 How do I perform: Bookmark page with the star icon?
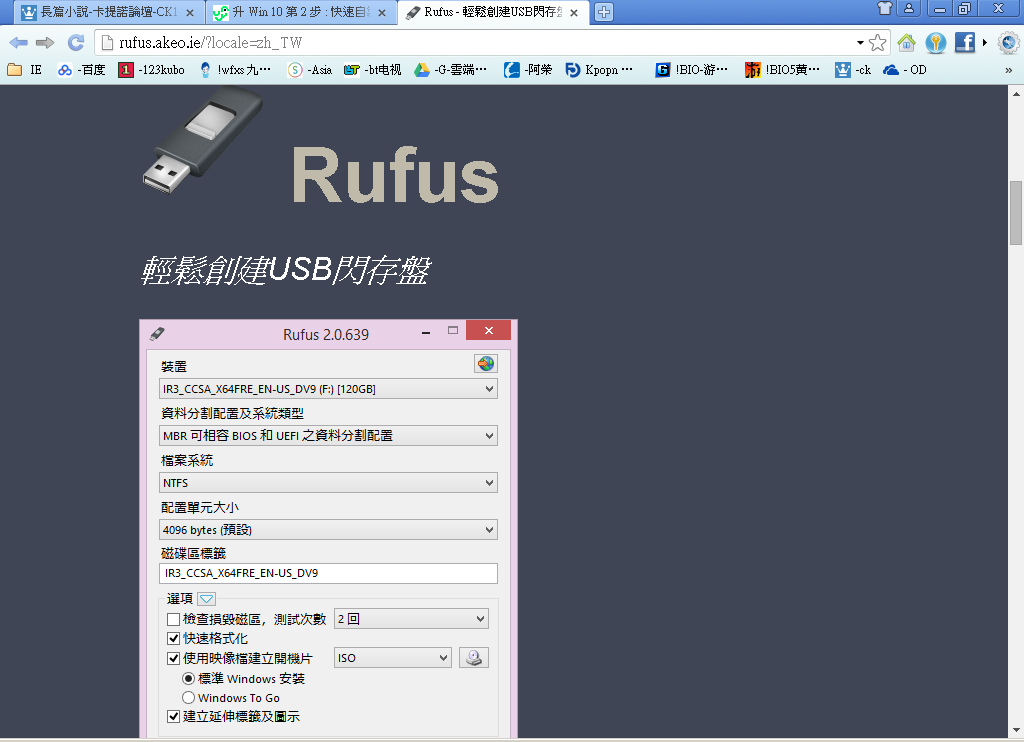pos(878,43)
